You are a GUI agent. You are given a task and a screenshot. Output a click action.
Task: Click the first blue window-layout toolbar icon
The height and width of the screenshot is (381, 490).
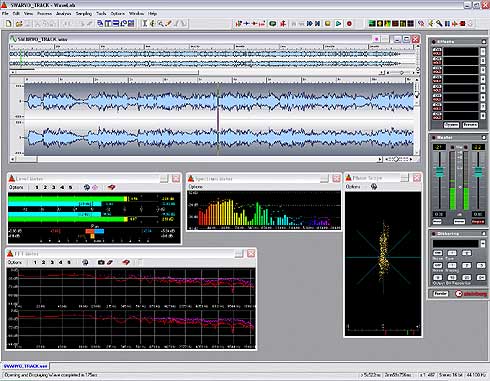[x=100, y=24]
